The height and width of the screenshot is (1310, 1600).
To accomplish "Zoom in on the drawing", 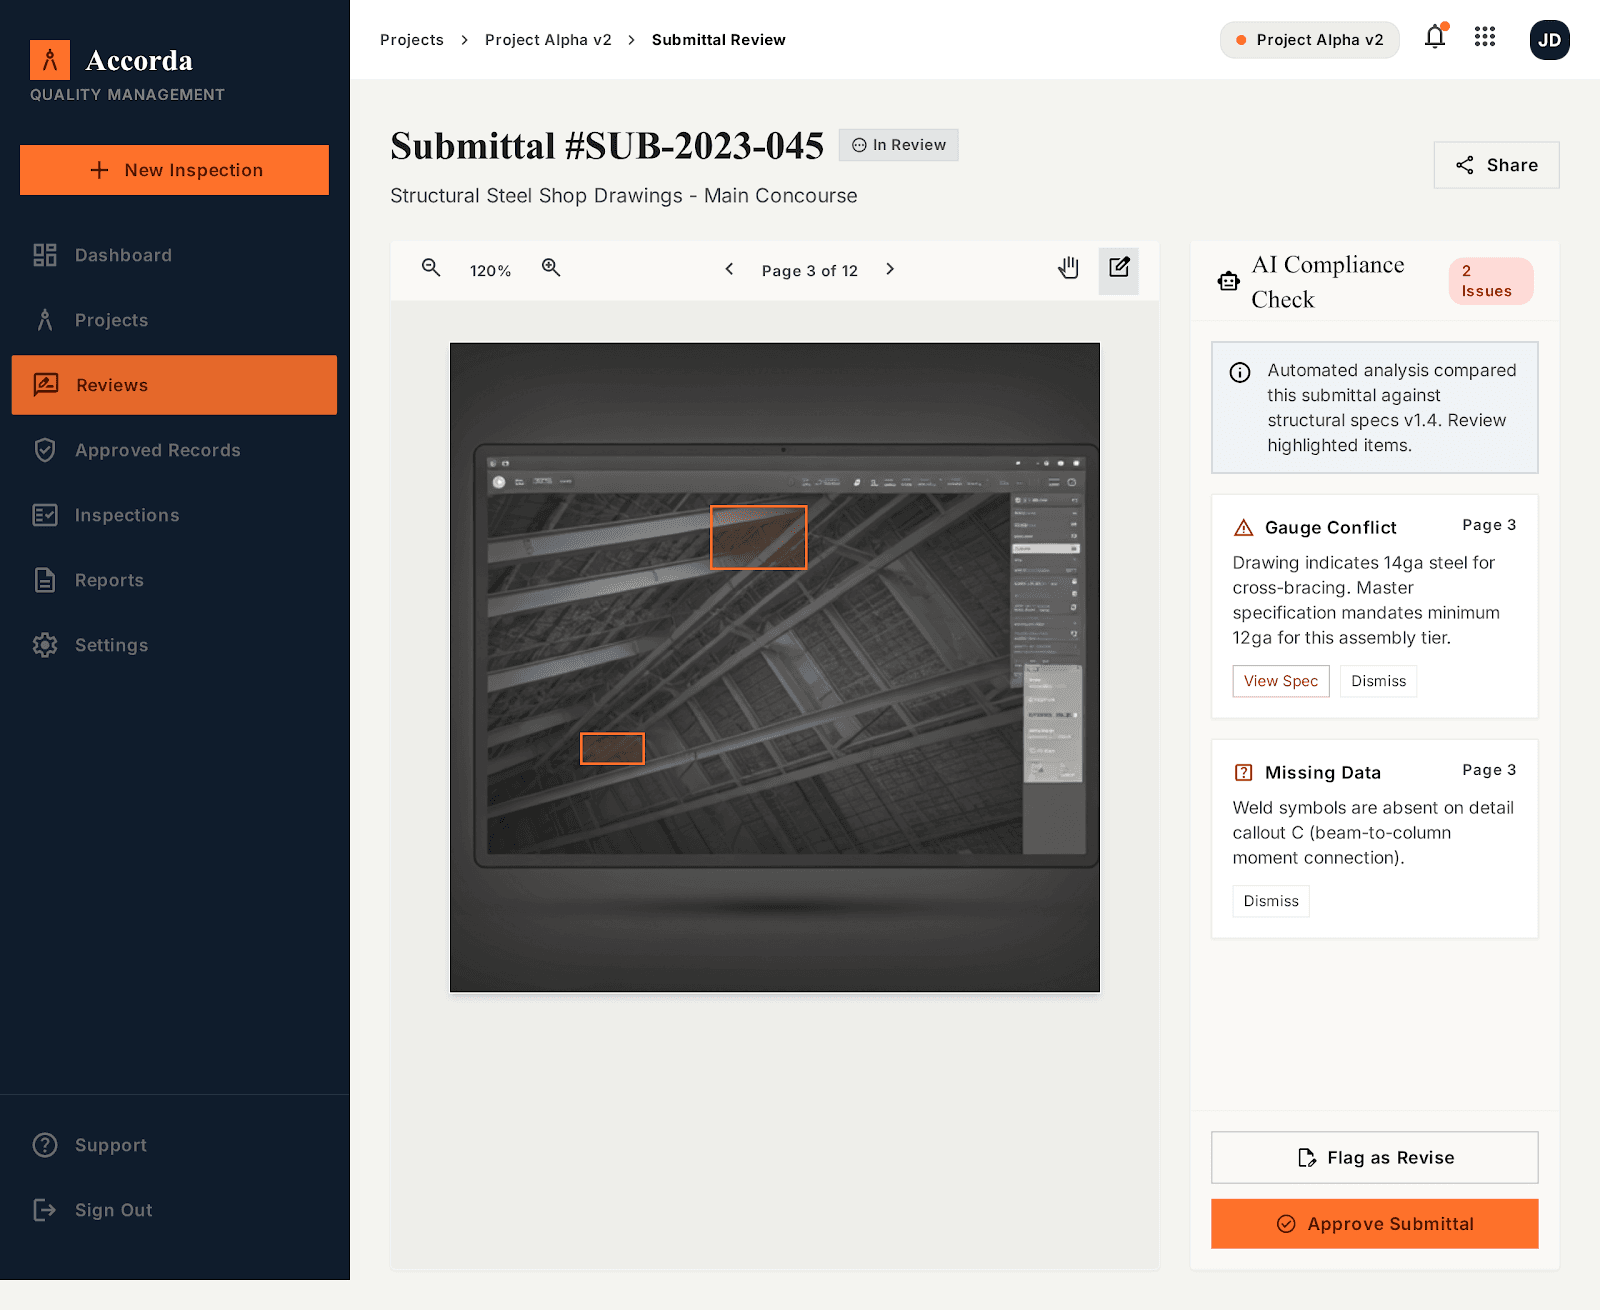I will pyautogui.click(x=551, y=268).
